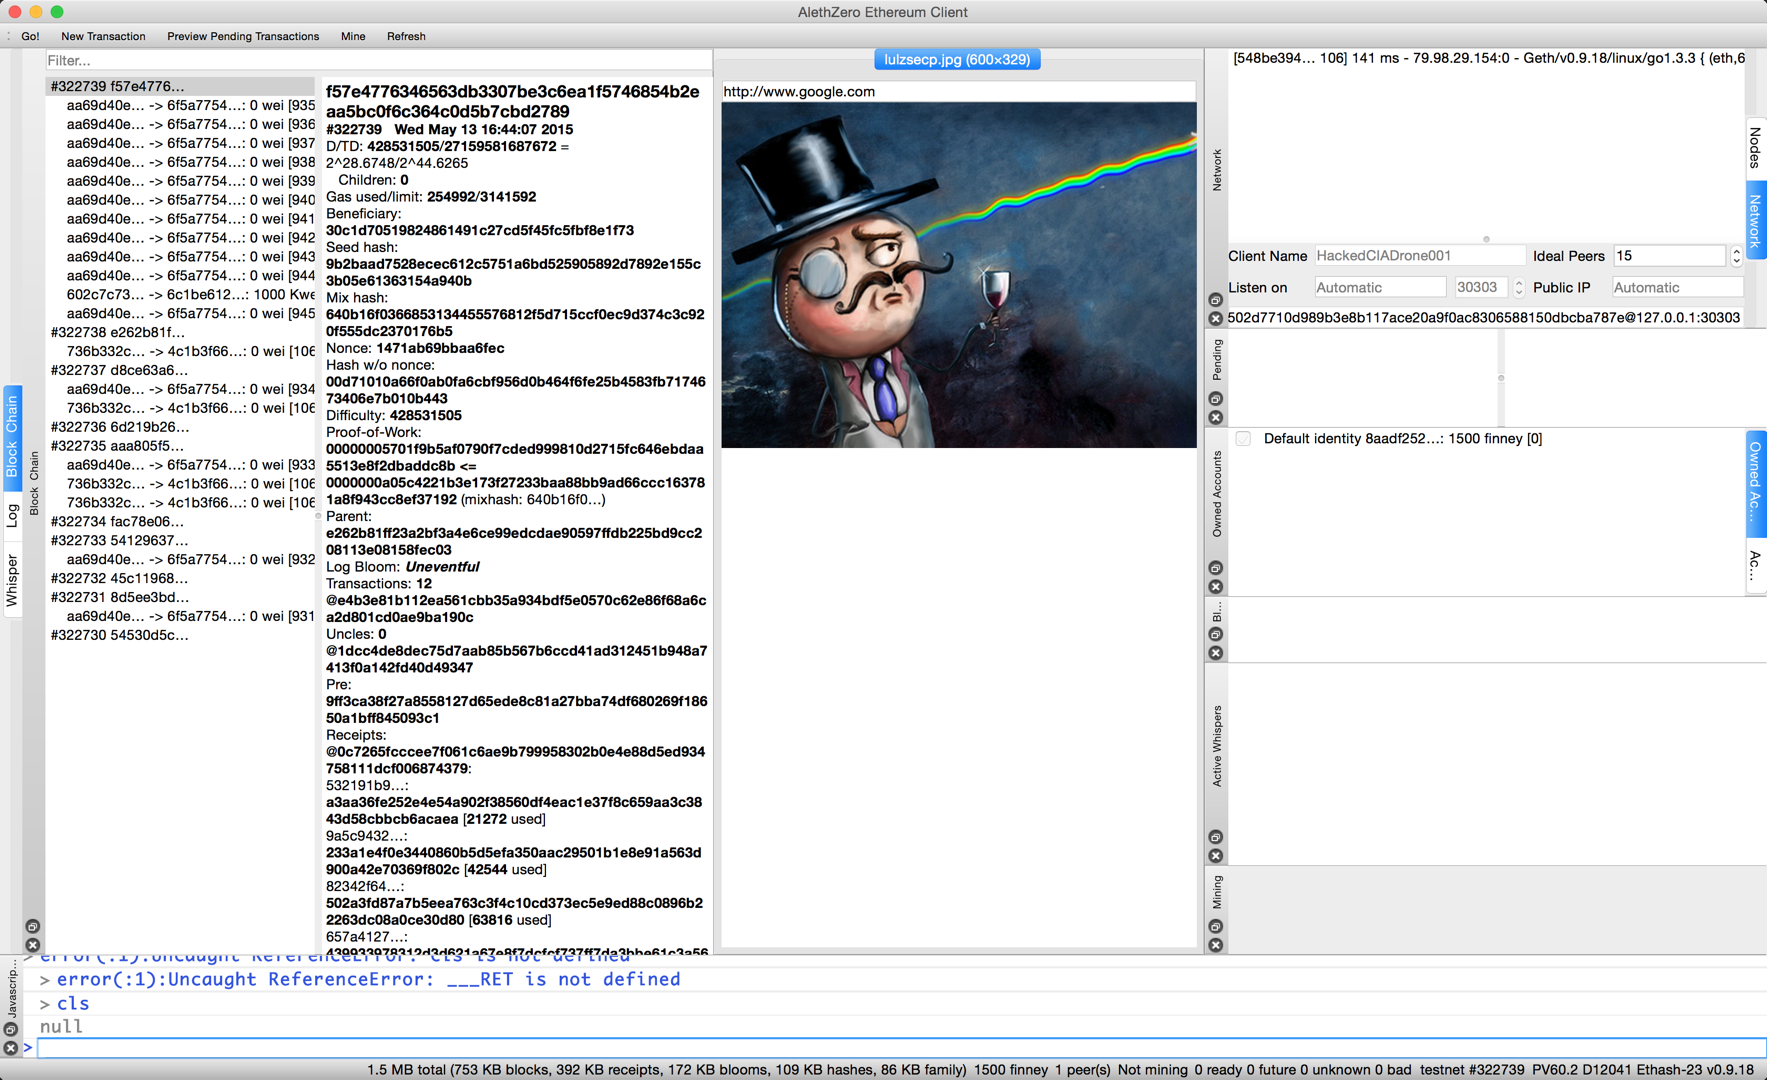Click 'Not mining' in the status bar
The image size is (1767, 1080).
tap(1152, 1069)
